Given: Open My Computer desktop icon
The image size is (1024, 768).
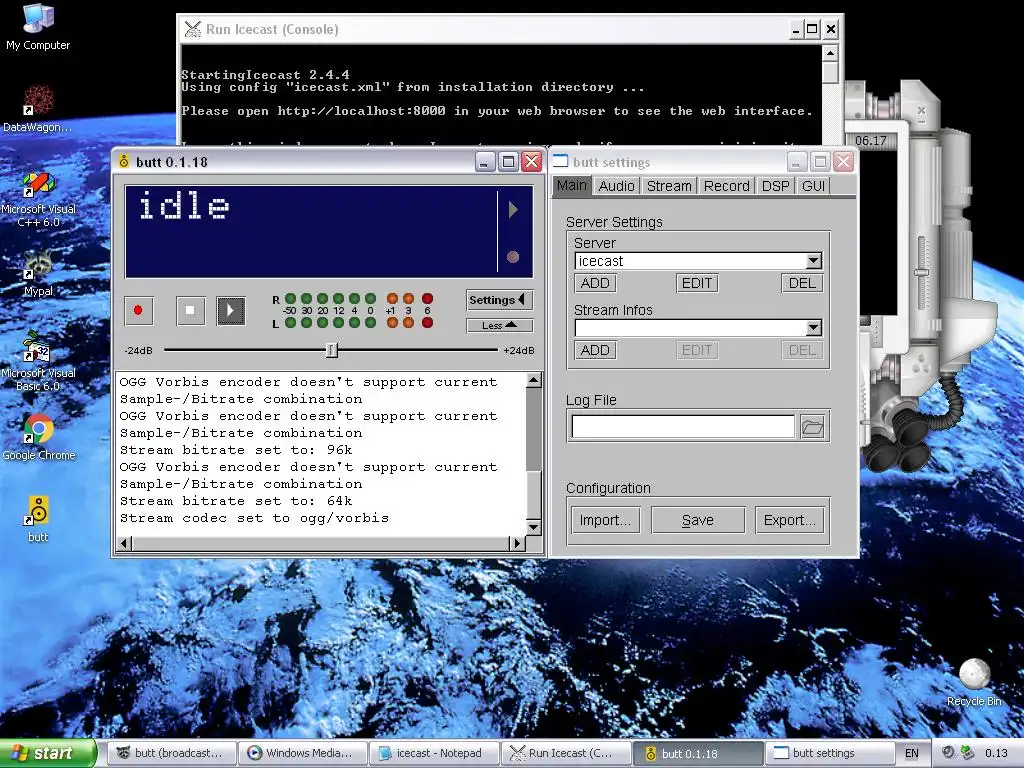Looking at the screenshot, I should click(38, 27).
